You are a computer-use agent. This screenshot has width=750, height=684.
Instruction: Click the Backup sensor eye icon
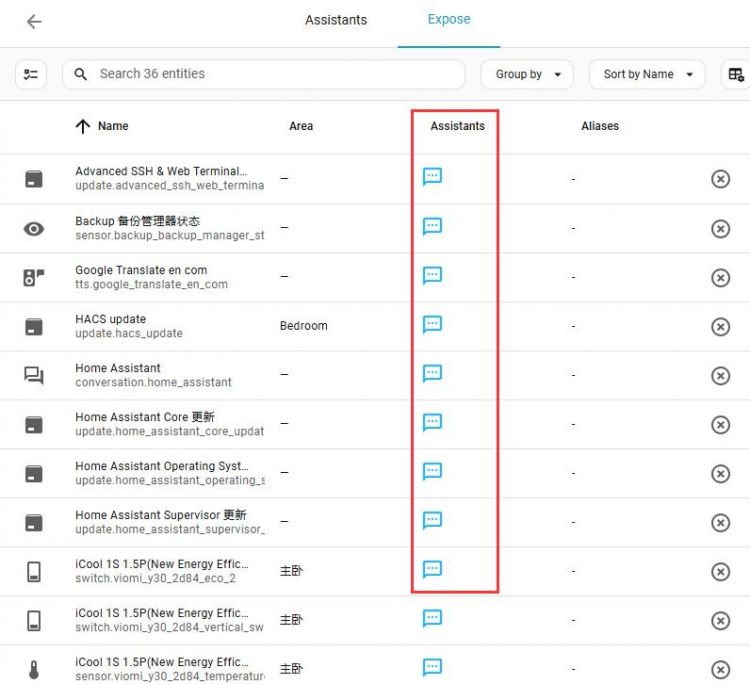coord(34,228)
